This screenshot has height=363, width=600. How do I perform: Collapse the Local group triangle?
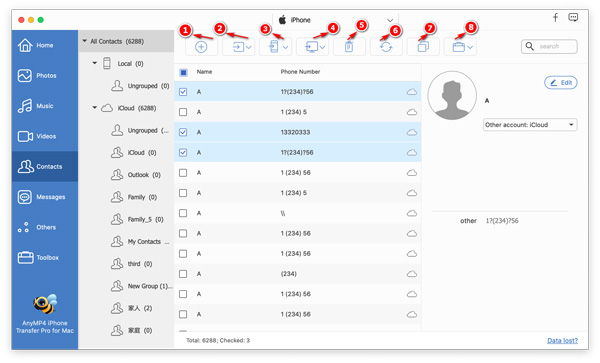[95, 63]
